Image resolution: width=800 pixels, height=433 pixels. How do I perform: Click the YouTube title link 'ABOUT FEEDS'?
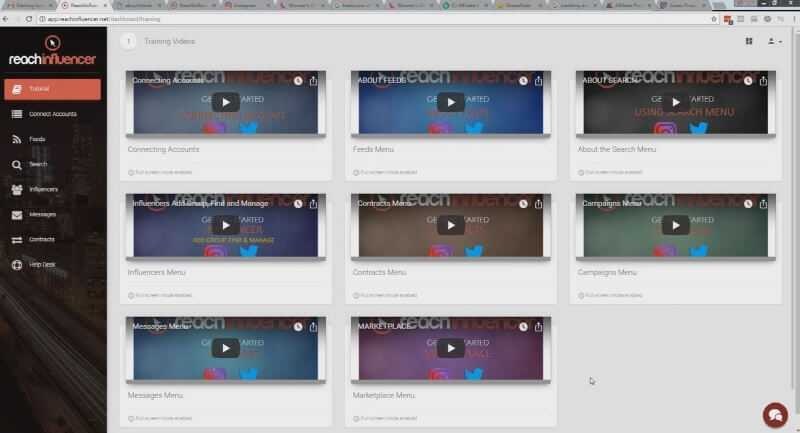381,81
